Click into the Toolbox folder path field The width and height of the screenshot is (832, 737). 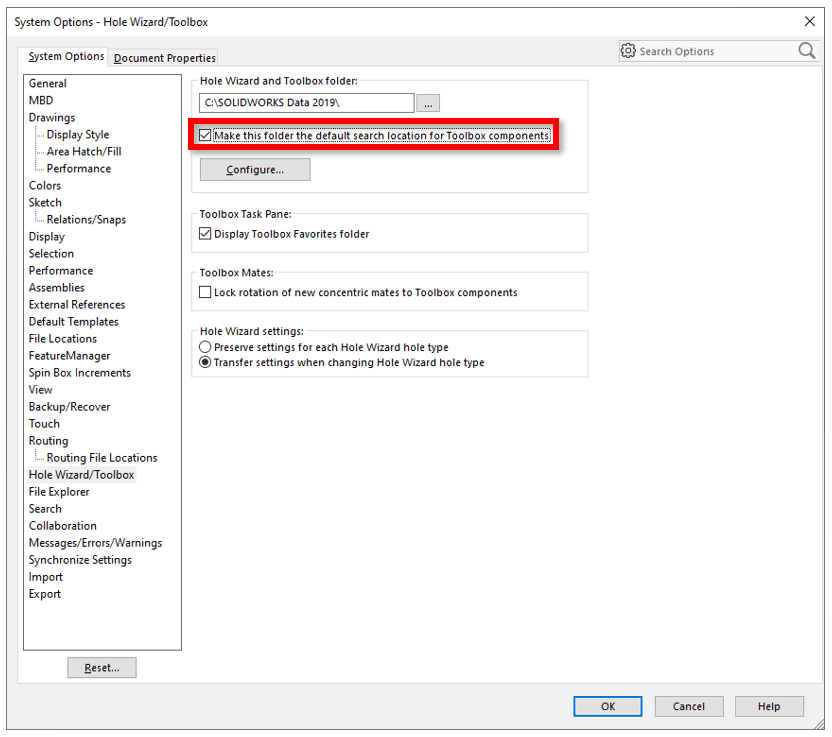tap(306, 103)
